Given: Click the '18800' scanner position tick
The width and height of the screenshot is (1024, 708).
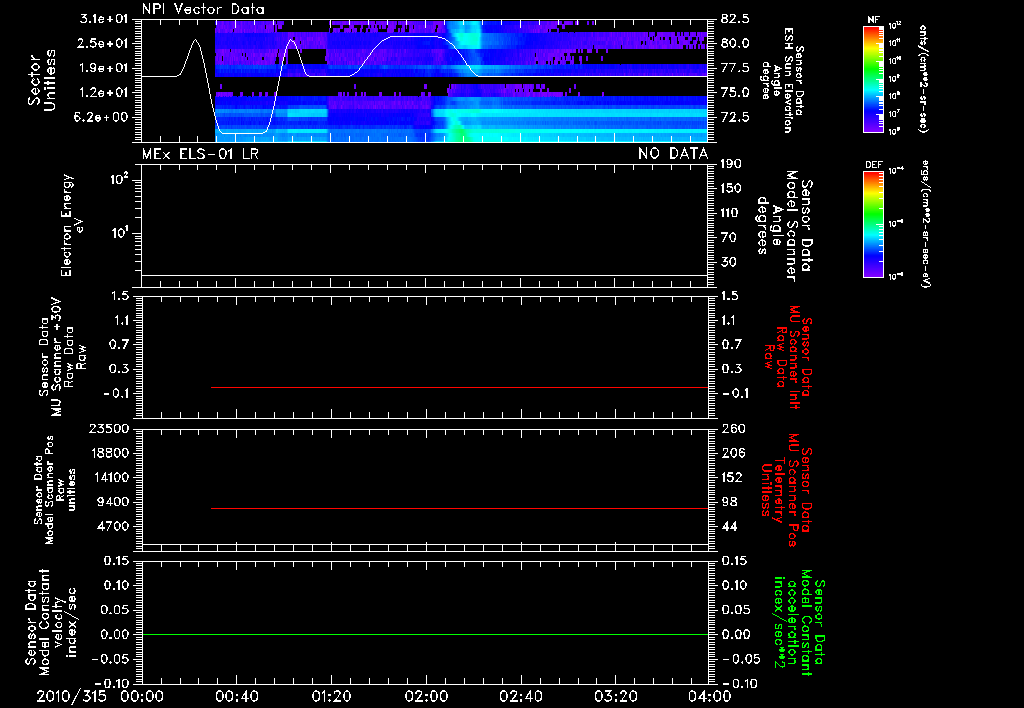Looking at the screenshot, I should (x=109, y=453).
